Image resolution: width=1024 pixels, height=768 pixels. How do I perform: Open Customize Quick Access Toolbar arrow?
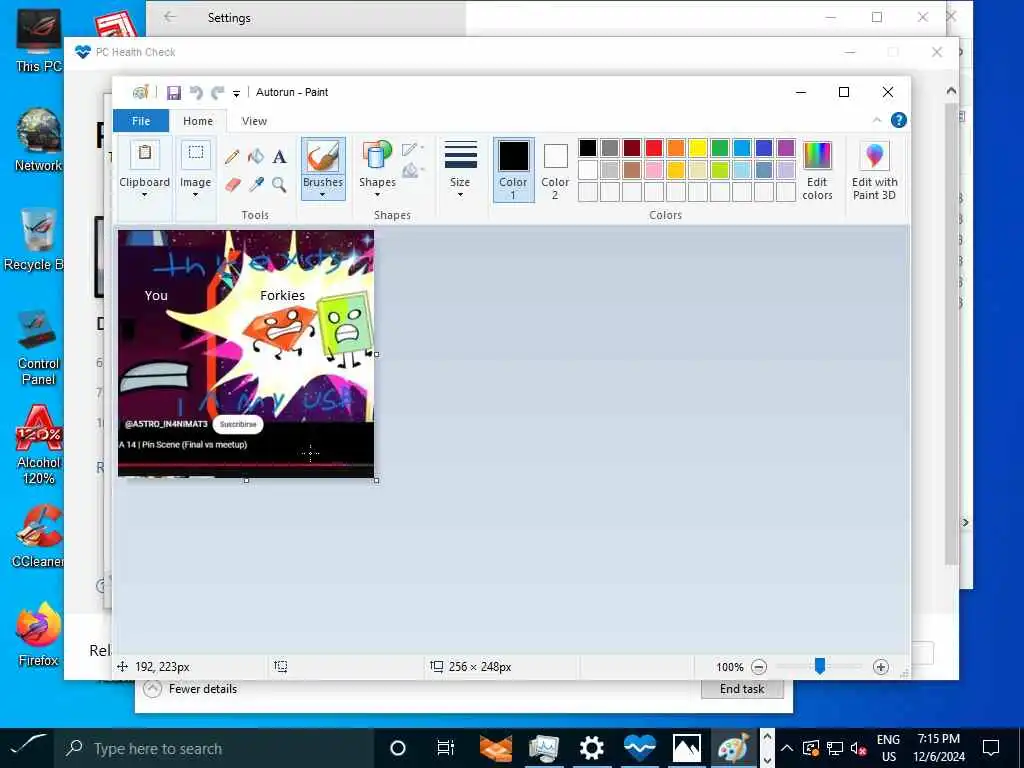pyautogui.click(x=236, y=94)
